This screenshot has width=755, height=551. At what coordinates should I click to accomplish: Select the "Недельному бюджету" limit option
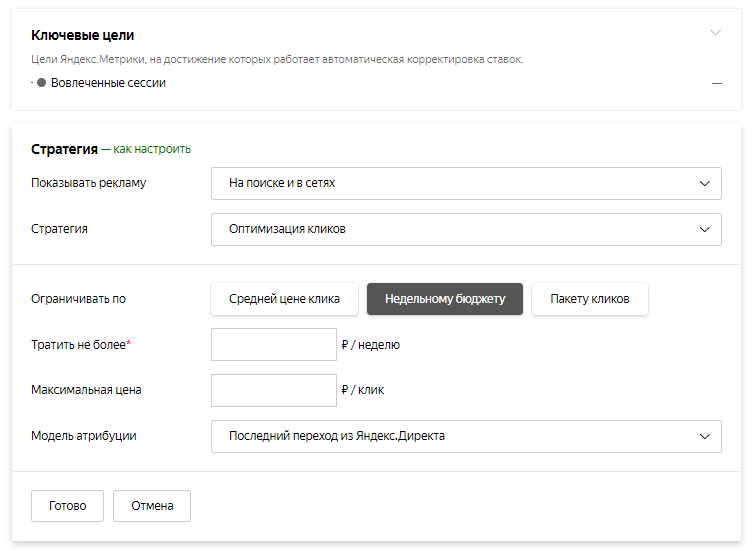pyautogui.click(x=445, y=299)
